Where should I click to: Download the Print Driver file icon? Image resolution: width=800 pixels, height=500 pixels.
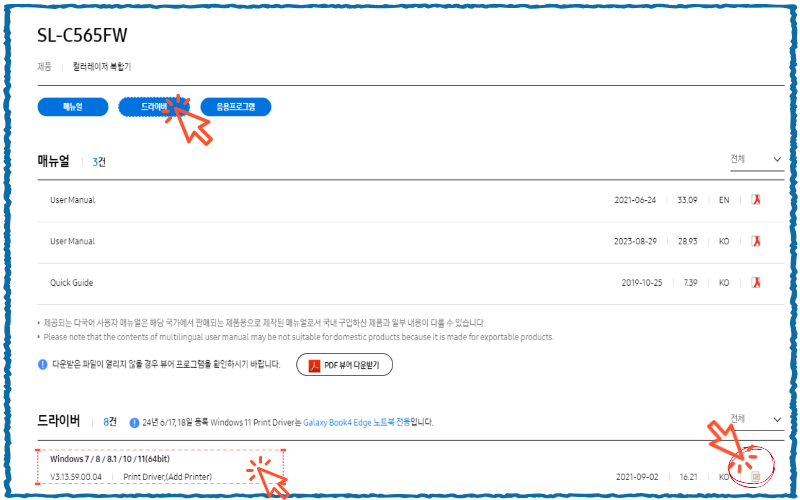[756, 477]
